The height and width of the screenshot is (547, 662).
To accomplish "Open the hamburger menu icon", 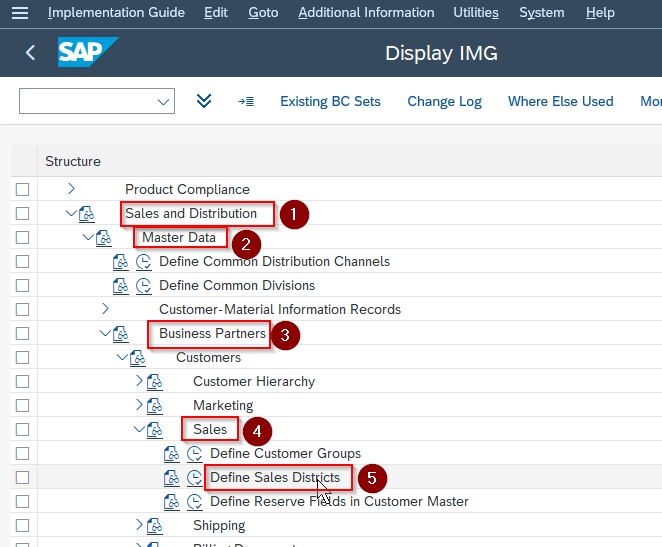I will 20,13.
